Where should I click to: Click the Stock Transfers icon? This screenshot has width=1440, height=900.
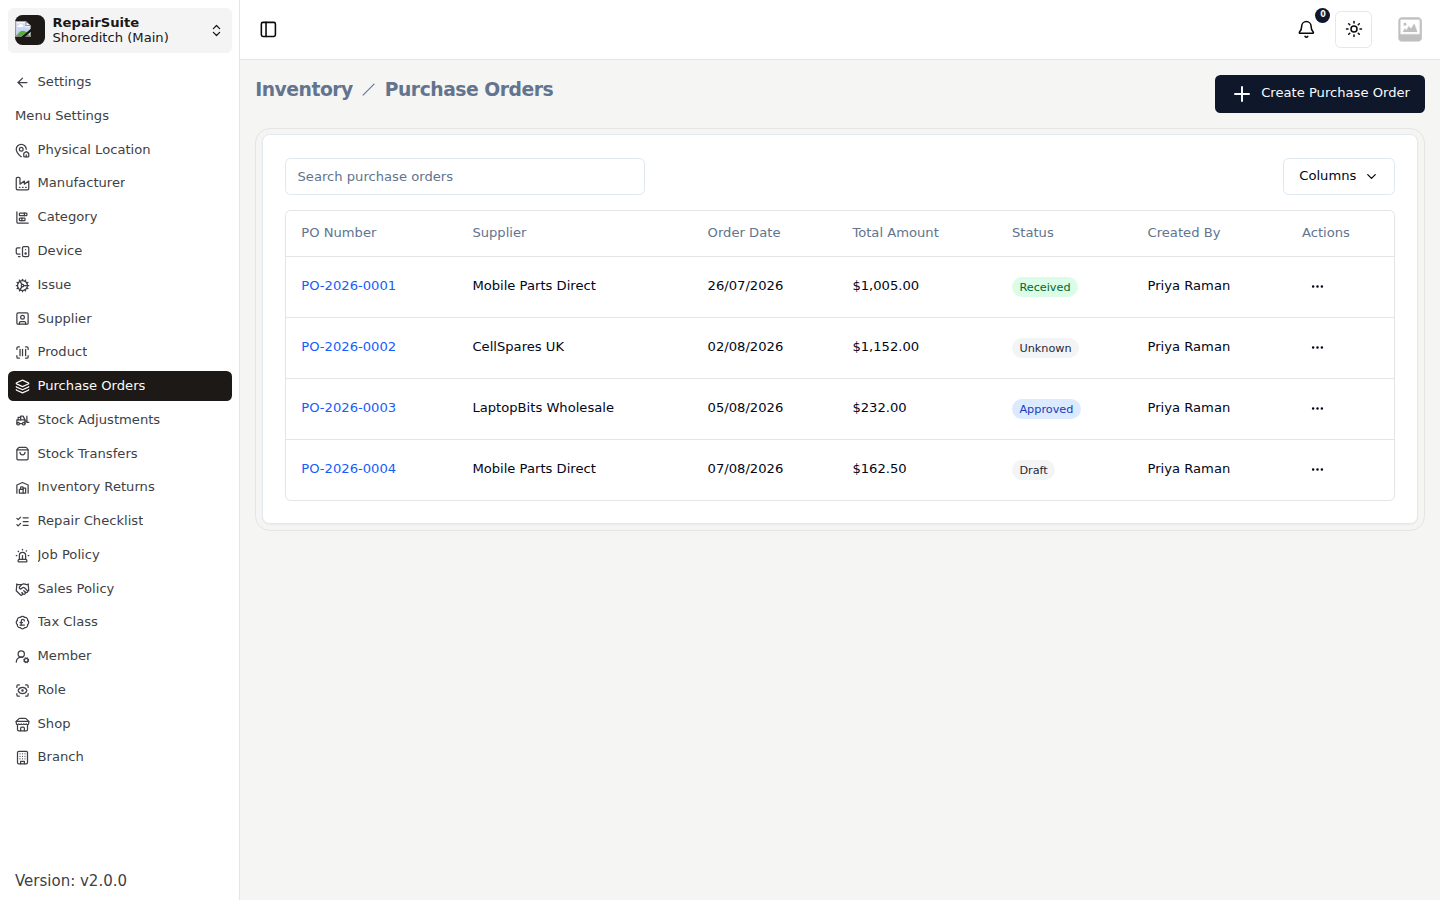point(22,454)
